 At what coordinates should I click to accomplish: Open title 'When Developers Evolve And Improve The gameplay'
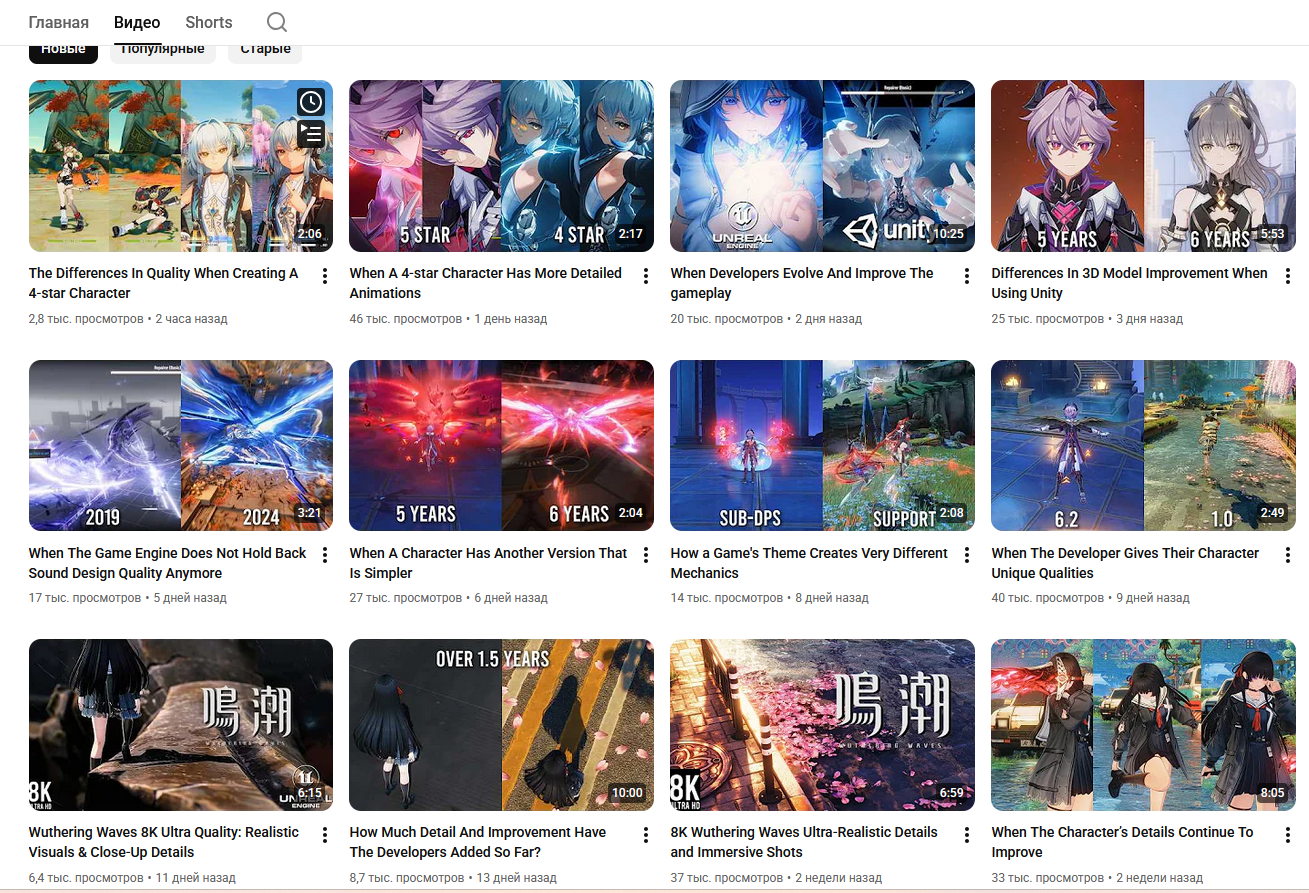point(802,283)
